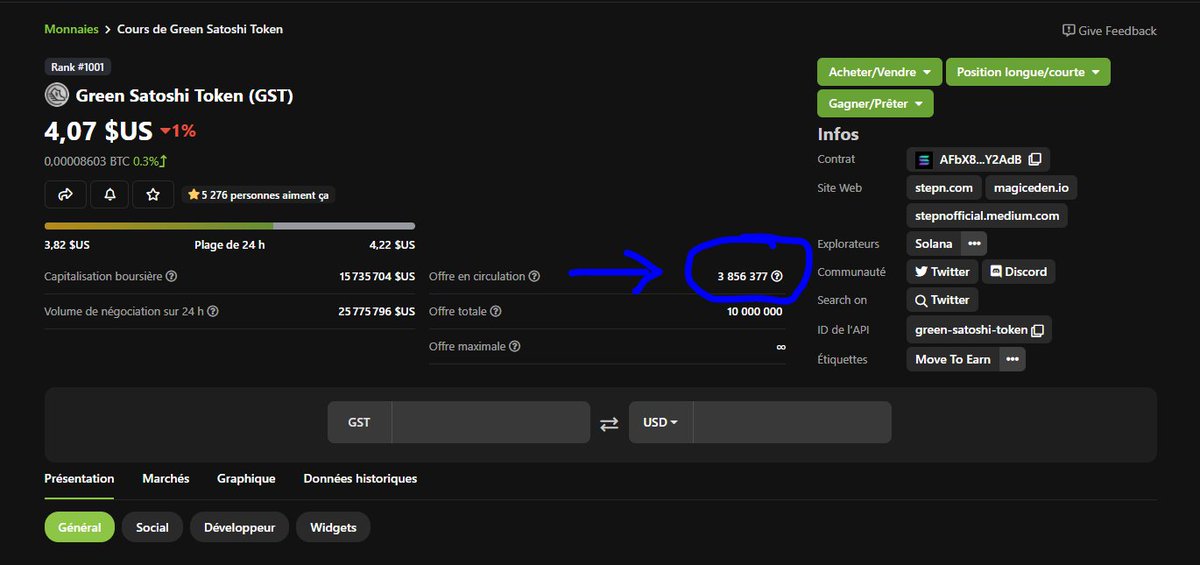
Task: Select the Widgets sub-tab
Action: [333, 527]
